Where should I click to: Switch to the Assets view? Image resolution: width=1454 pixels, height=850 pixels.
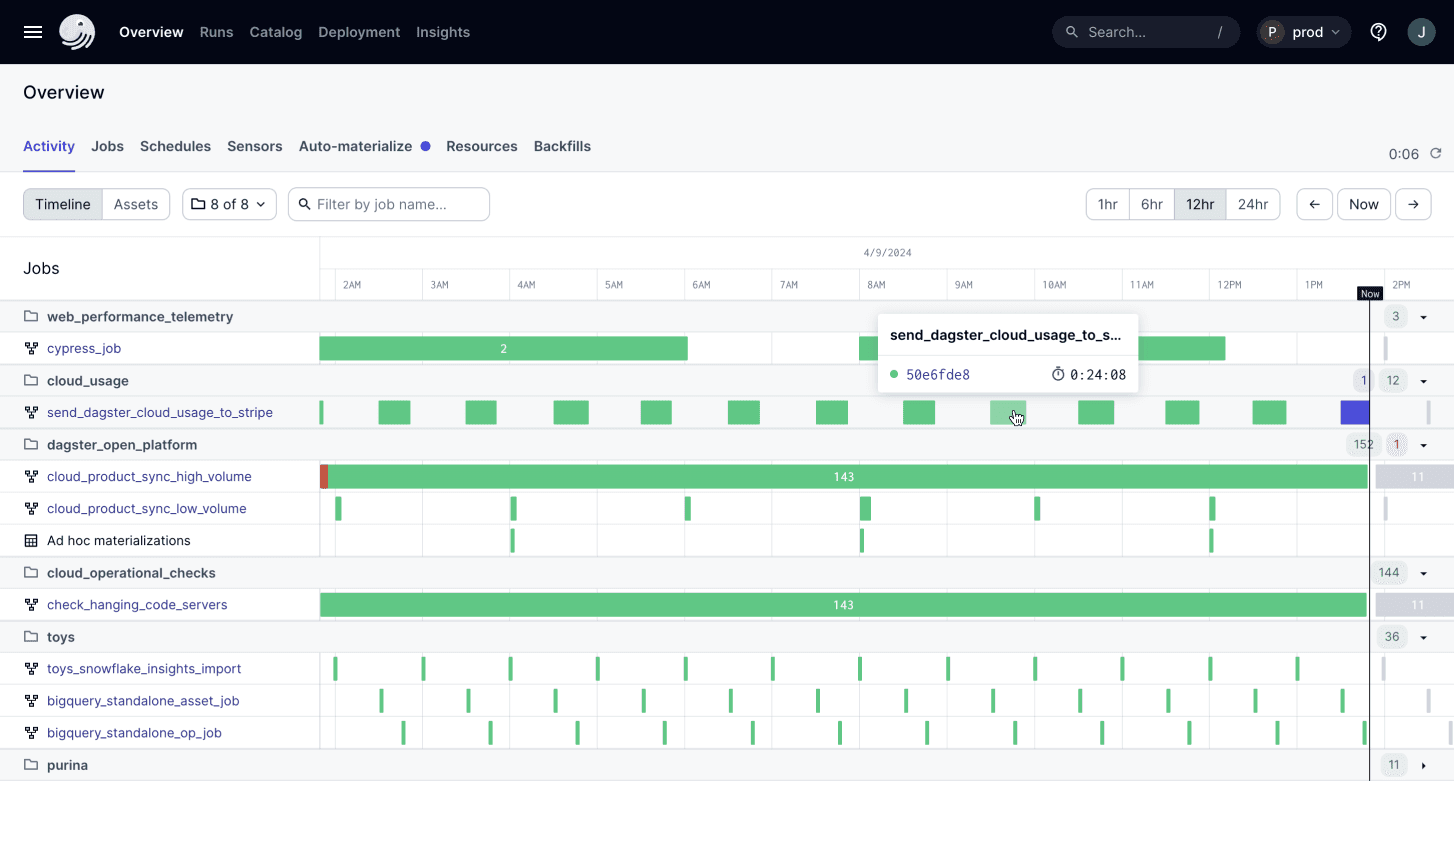136,204
